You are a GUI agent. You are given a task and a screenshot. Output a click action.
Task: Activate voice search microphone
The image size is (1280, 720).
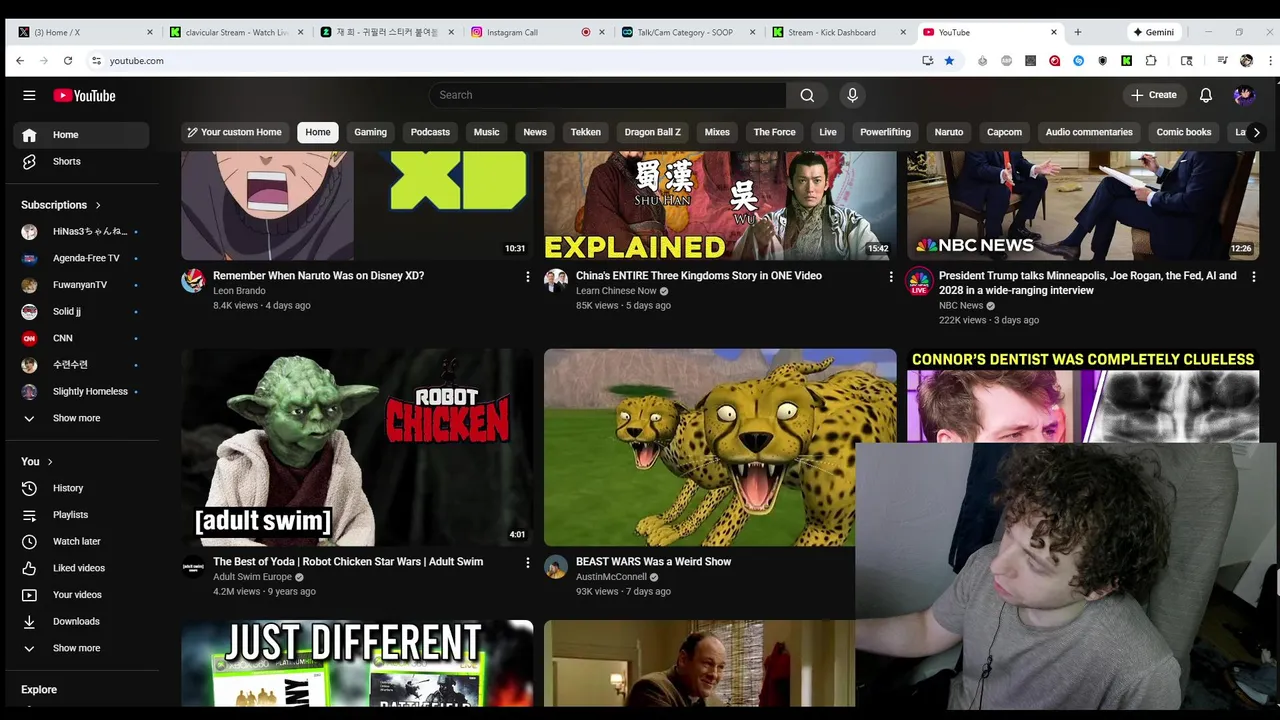tap(852, 95)
